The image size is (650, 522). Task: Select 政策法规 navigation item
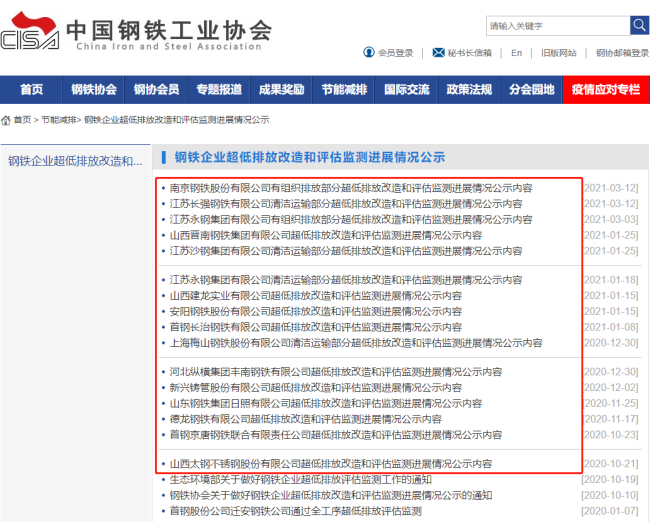pos(469,90)
